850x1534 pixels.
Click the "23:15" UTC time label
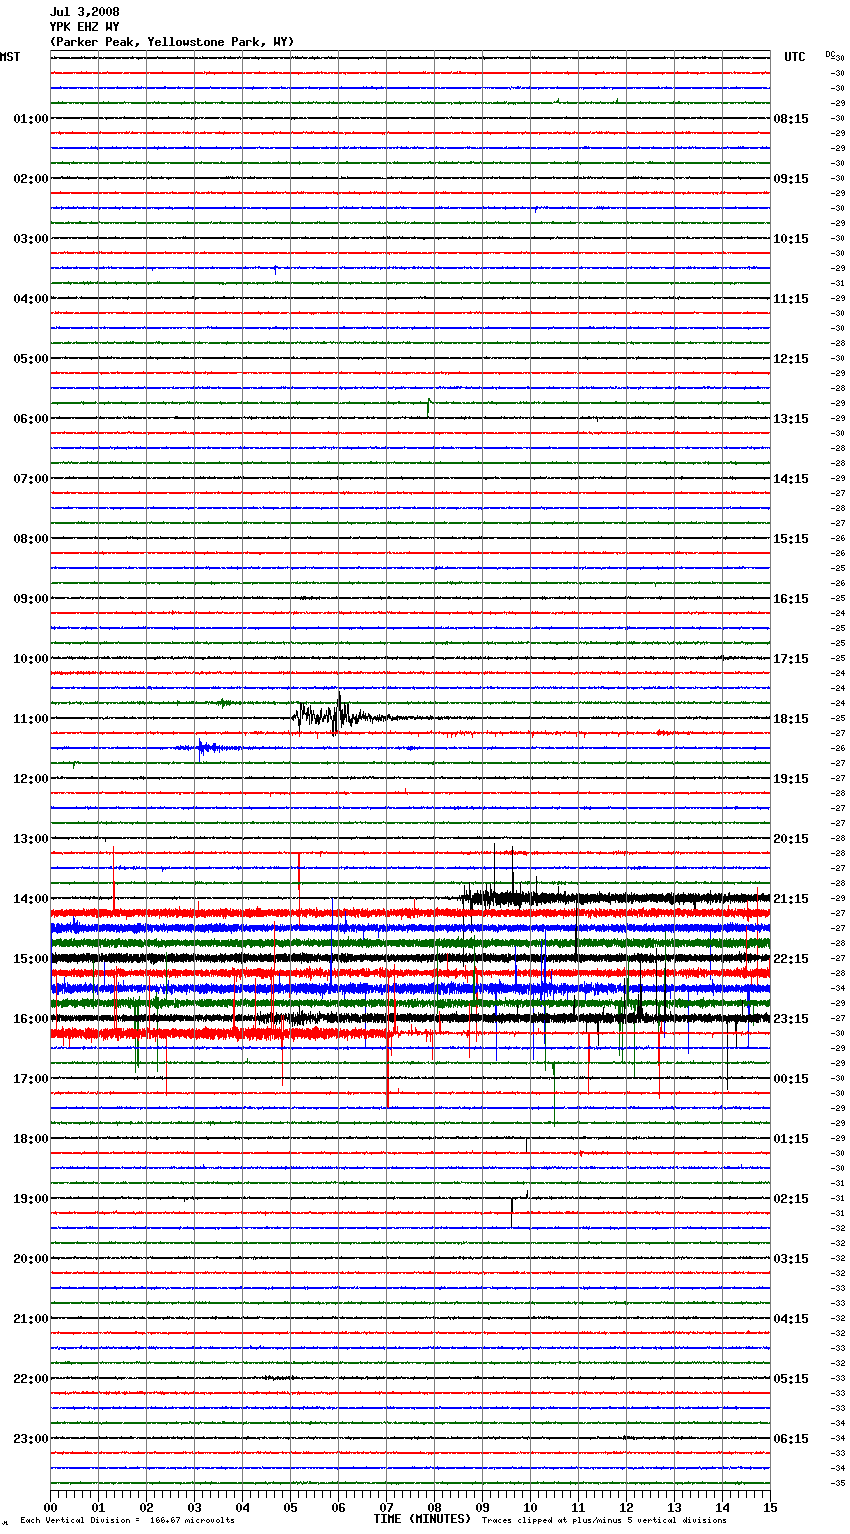[791, 1019]
